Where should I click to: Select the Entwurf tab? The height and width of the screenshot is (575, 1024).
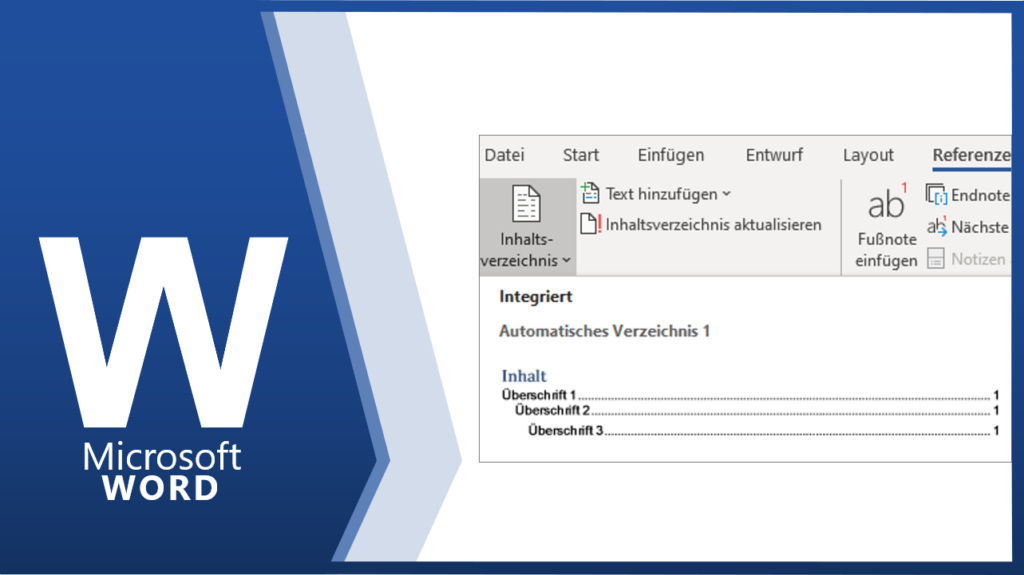[774, 155]
